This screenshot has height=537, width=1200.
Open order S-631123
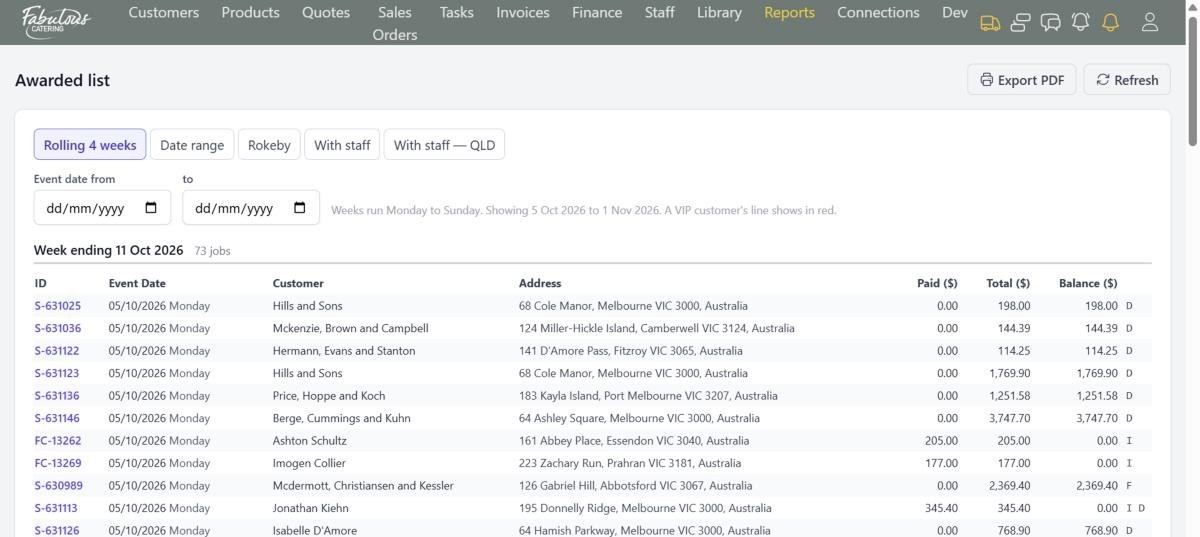pos(57,373)
